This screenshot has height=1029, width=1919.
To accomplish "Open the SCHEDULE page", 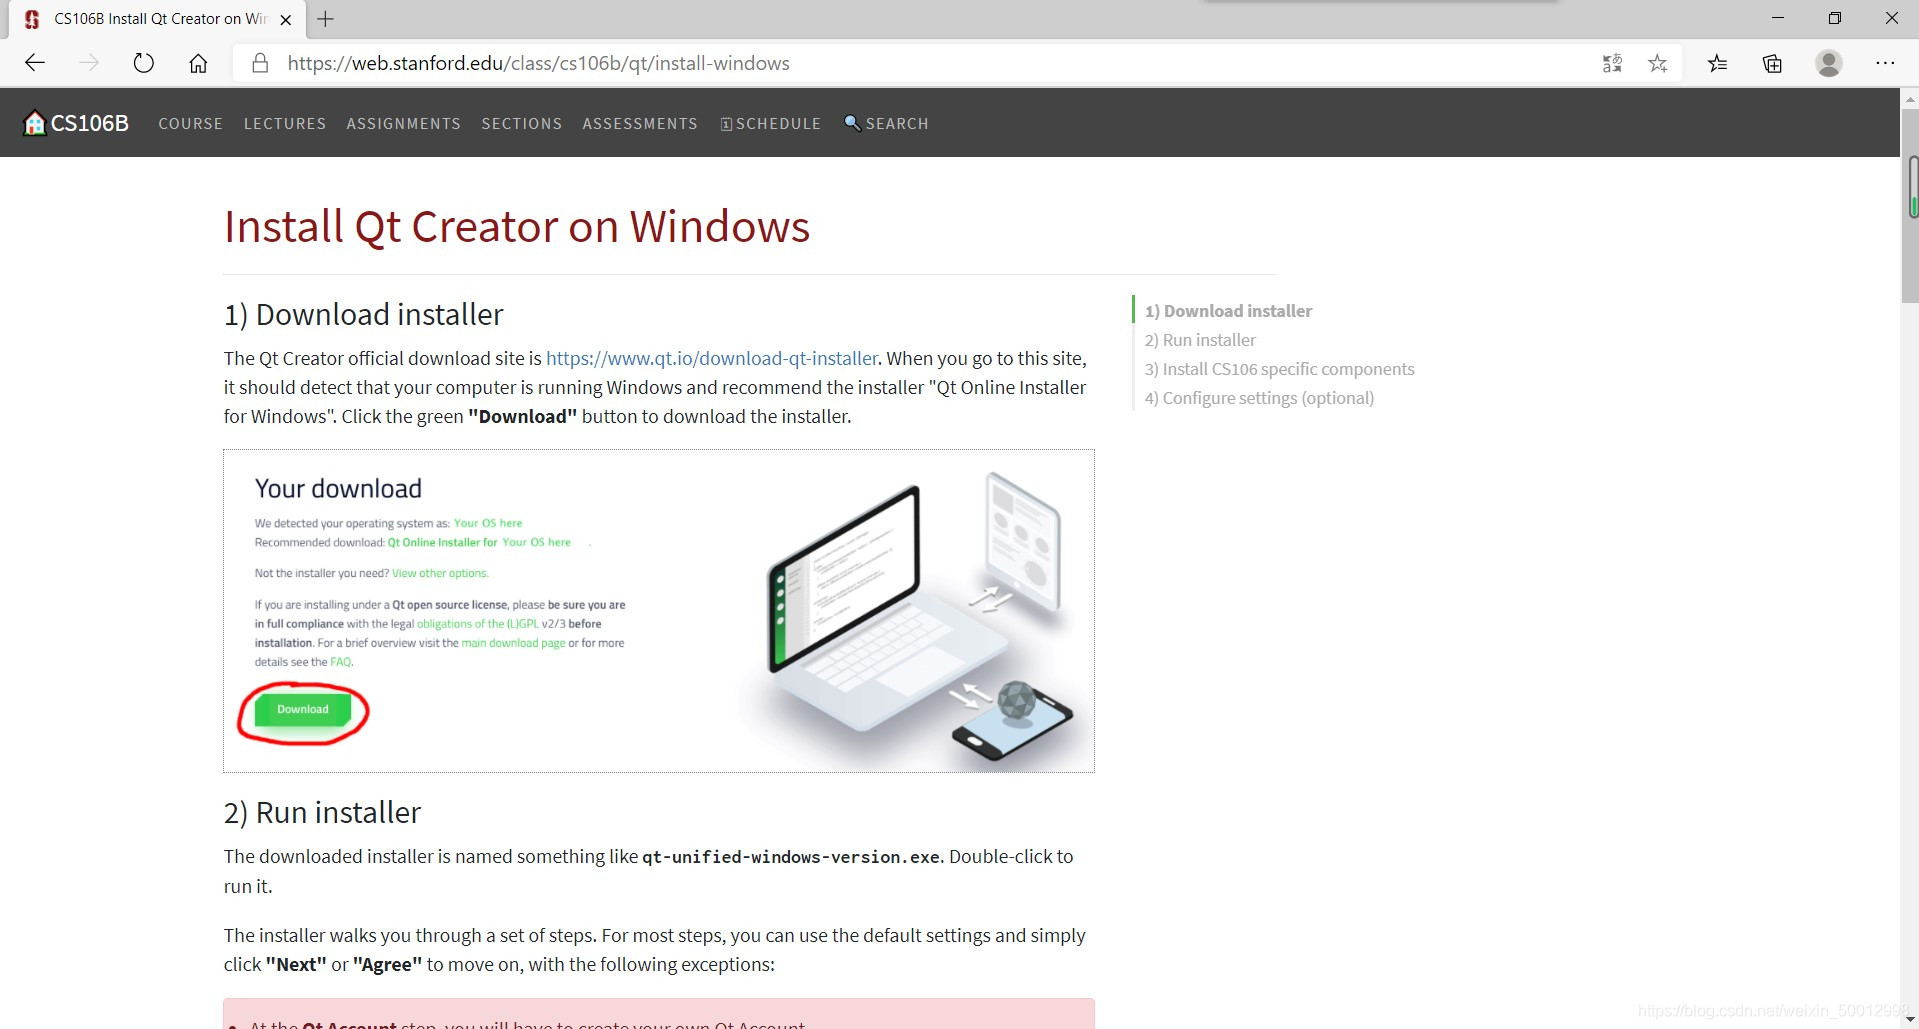I will pos(770,123).
